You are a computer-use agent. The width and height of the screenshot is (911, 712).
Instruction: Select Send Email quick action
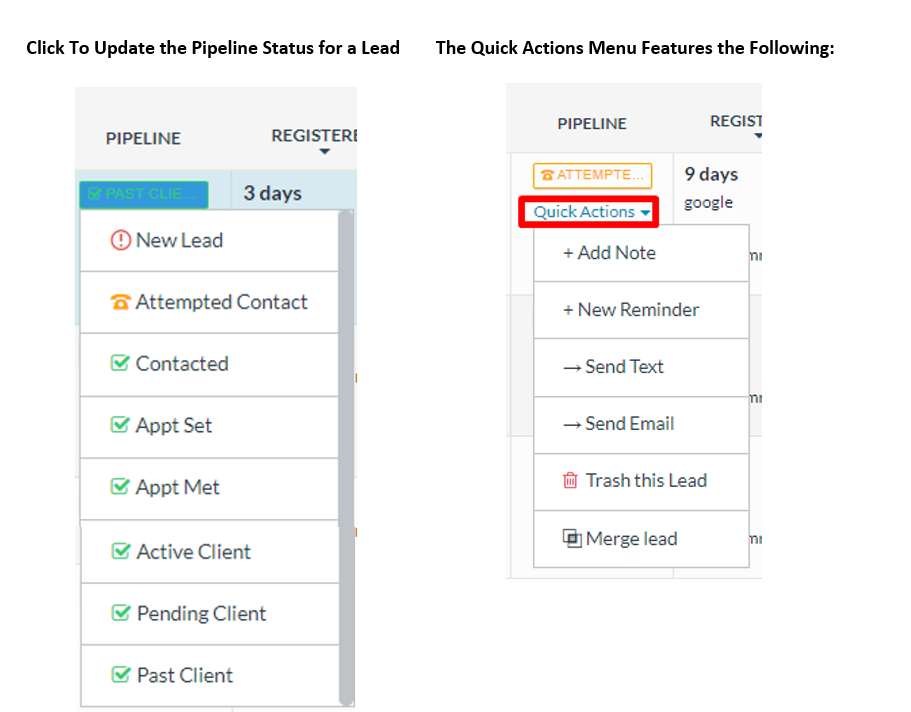point(641,425)
